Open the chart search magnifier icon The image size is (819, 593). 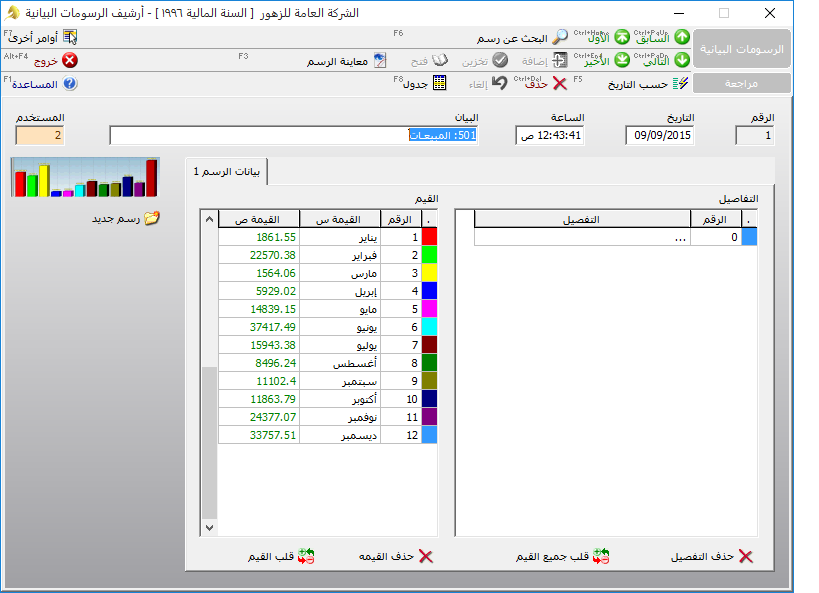click(560, 37)
